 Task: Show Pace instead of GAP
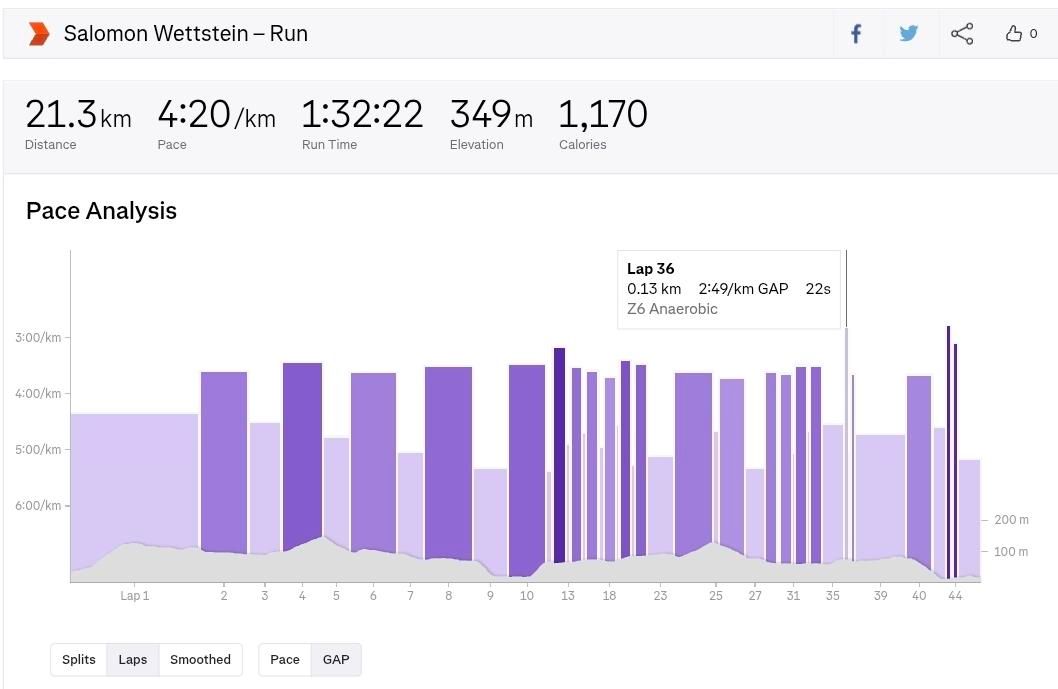[285, 660]
